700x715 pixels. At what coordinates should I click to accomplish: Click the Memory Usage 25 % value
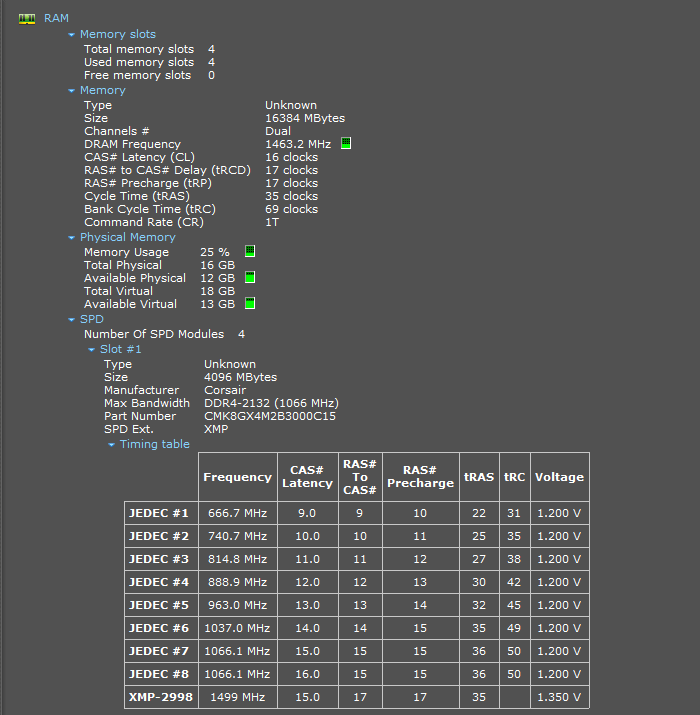215,252
